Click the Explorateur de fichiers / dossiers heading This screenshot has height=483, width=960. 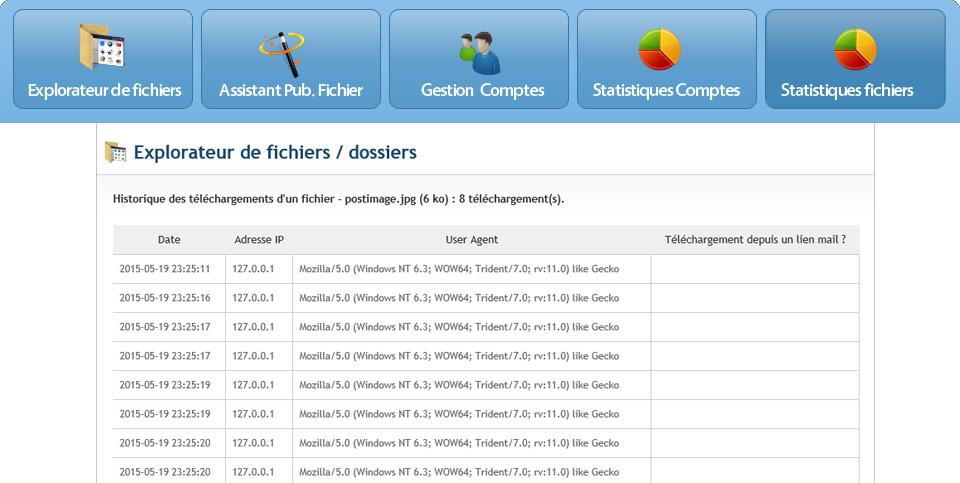point(275,153)
